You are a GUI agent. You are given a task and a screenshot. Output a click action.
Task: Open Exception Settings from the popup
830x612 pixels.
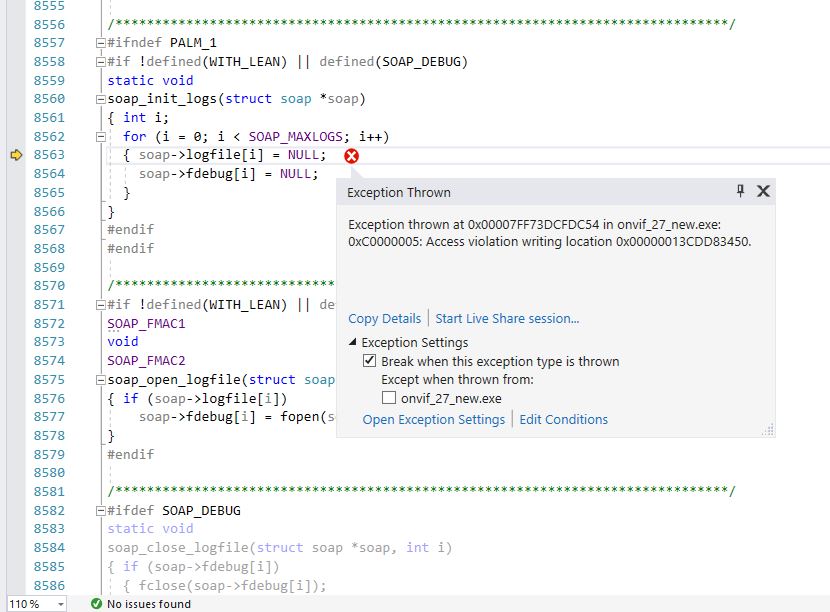(x=434, y=420)
